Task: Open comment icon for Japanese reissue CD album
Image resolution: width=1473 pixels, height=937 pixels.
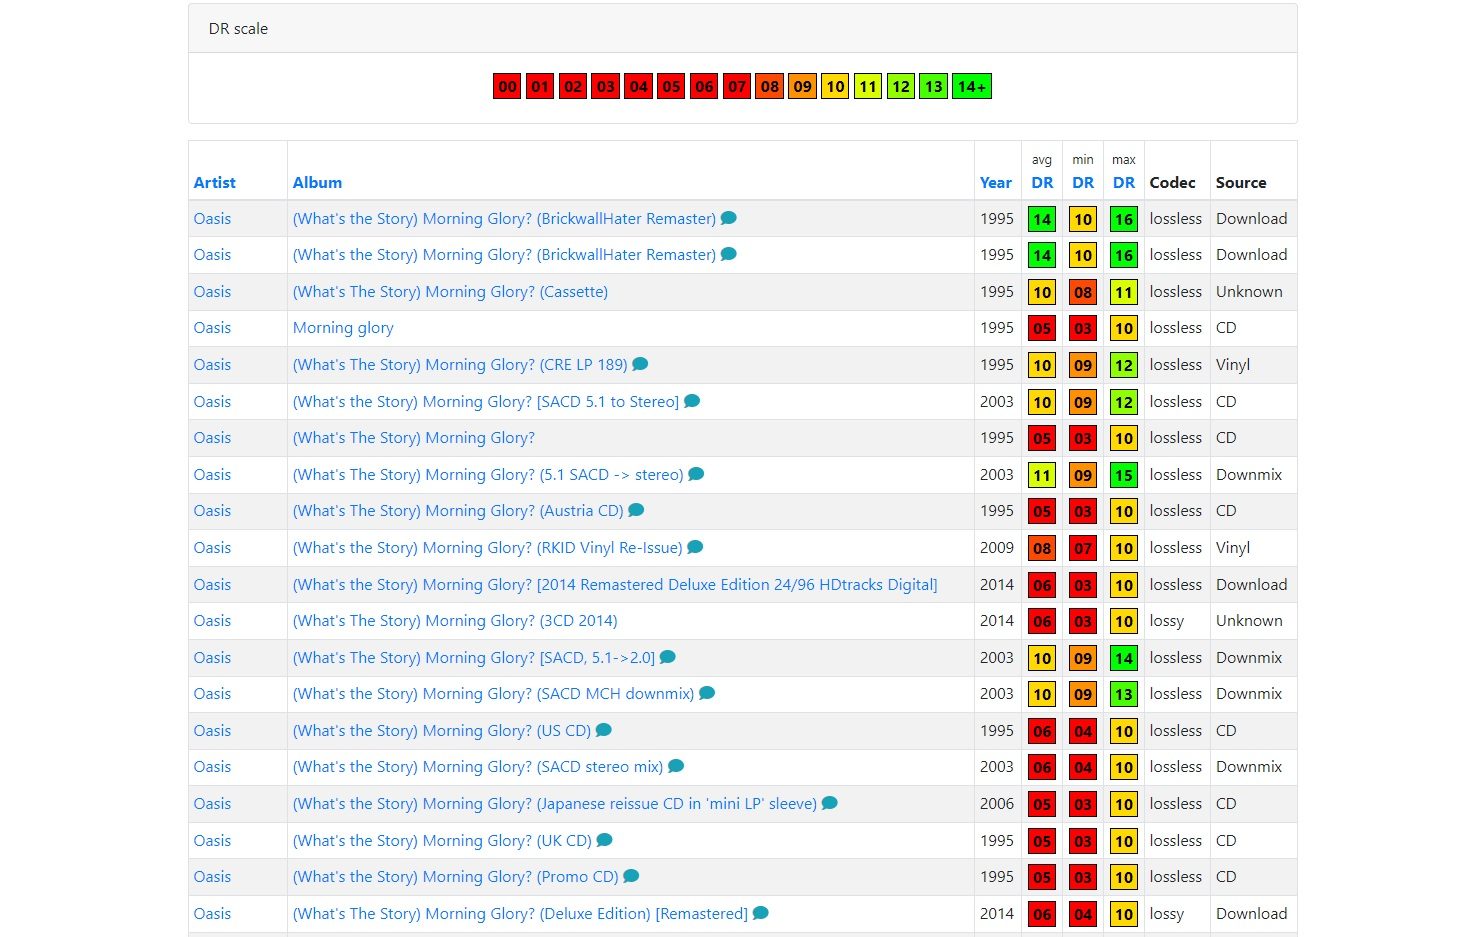Action: click(x=829, y=803)
